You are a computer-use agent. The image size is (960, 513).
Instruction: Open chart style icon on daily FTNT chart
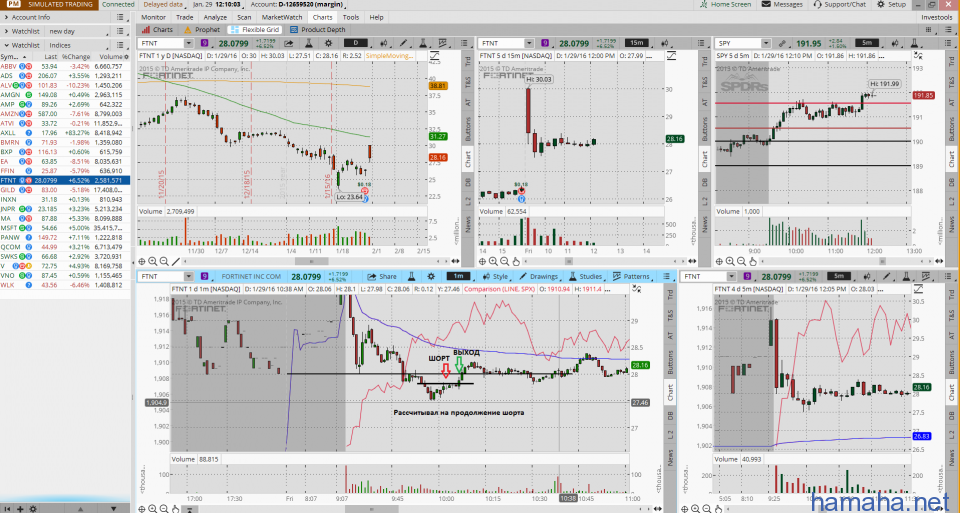tap(384, 43)
